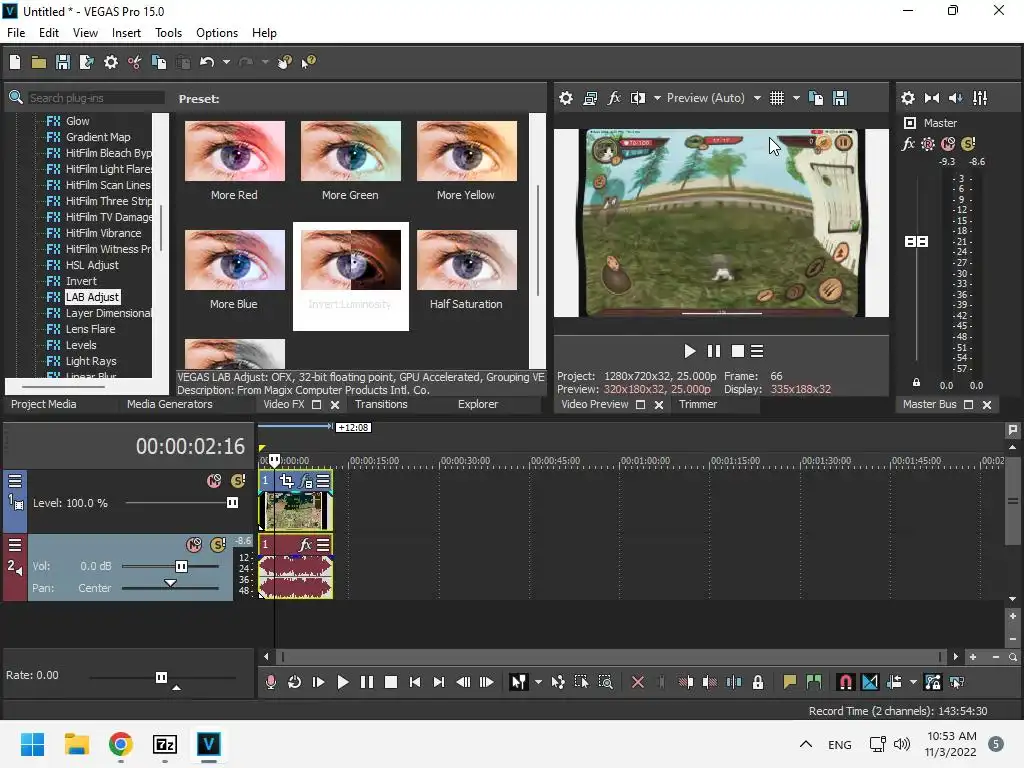Image resolution: width=1024 pixels, height=768 pixels.
Task: Play the Video Preview
Action: tap(689, 351)
